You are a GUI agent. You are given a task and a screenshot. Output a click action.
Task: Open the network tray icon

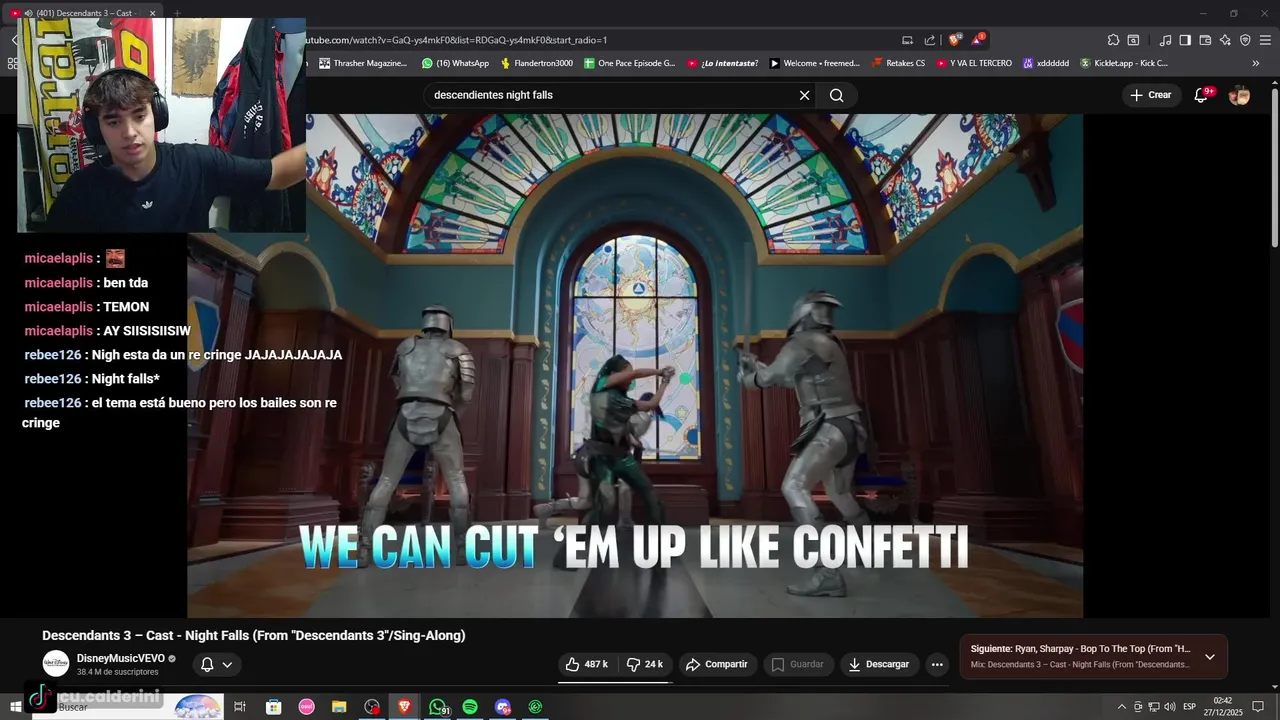point(1154,707)
